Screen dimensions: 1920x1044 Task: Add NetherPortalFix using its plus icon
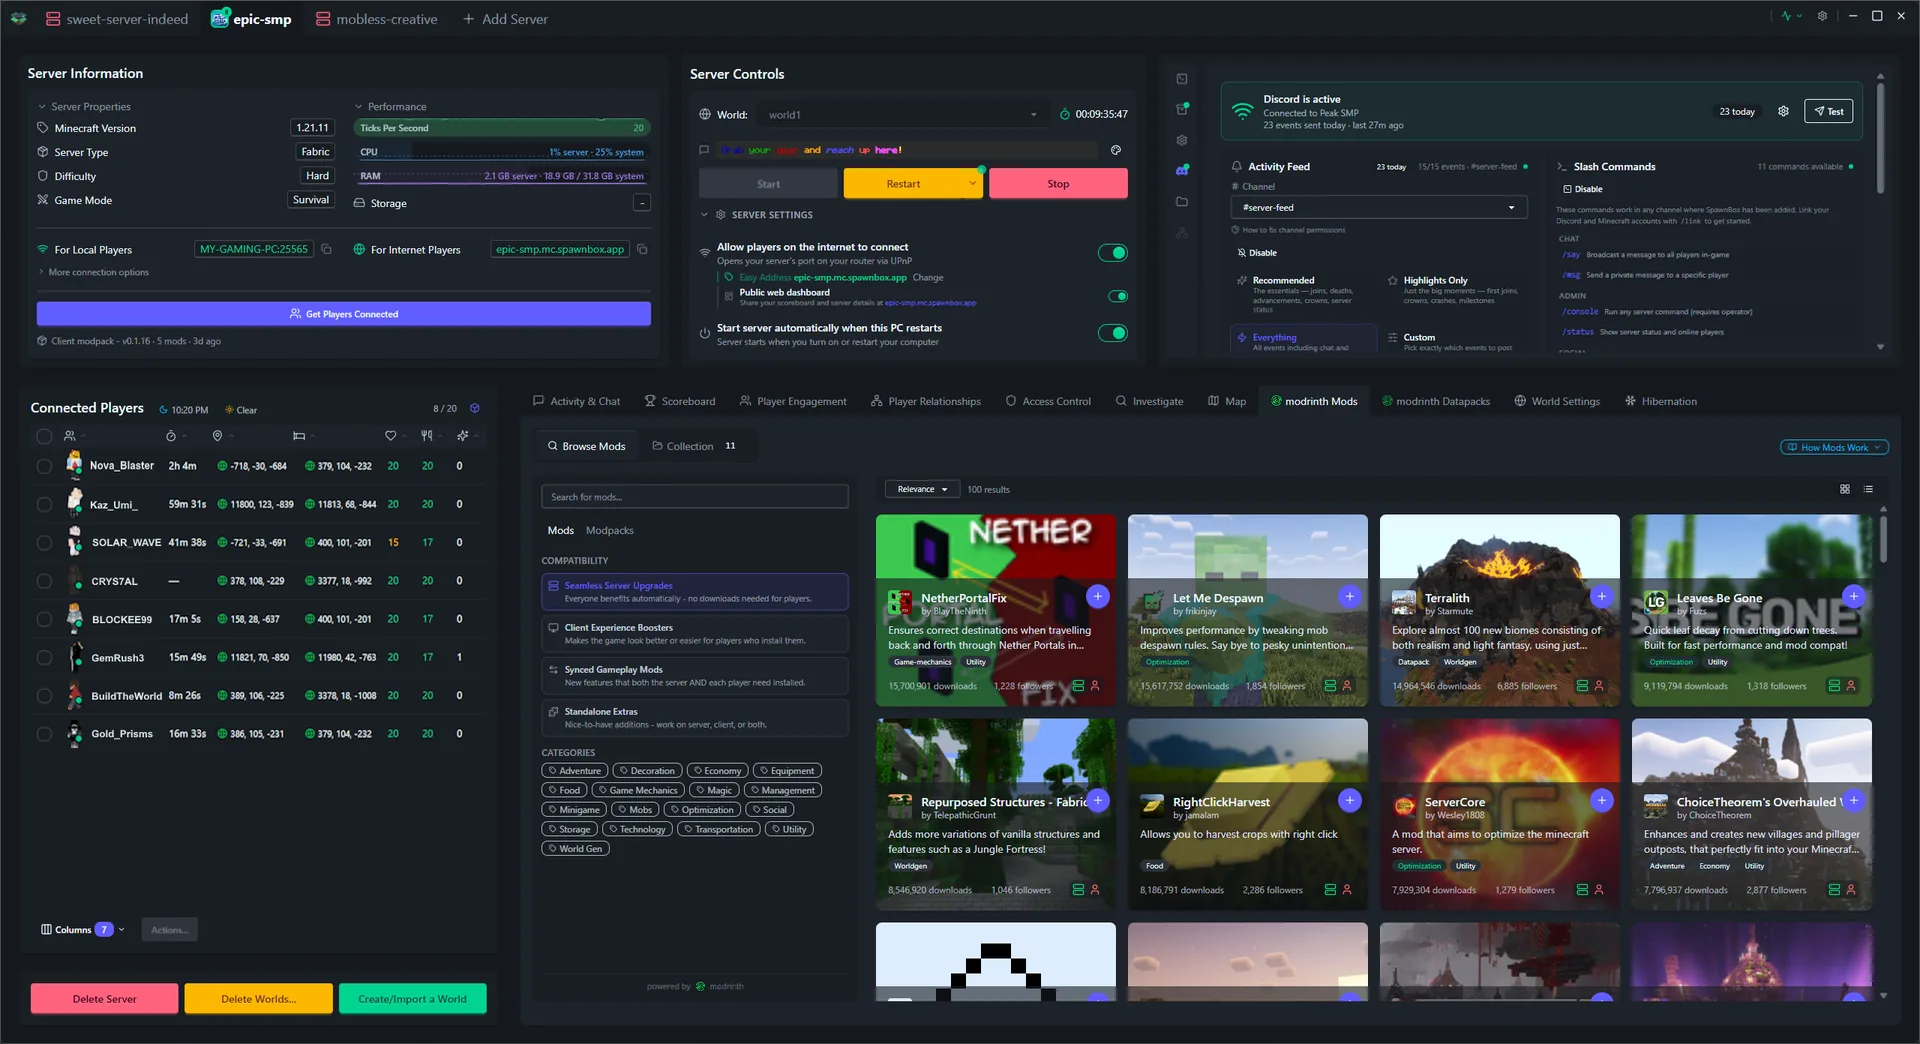click(1098, 596)
